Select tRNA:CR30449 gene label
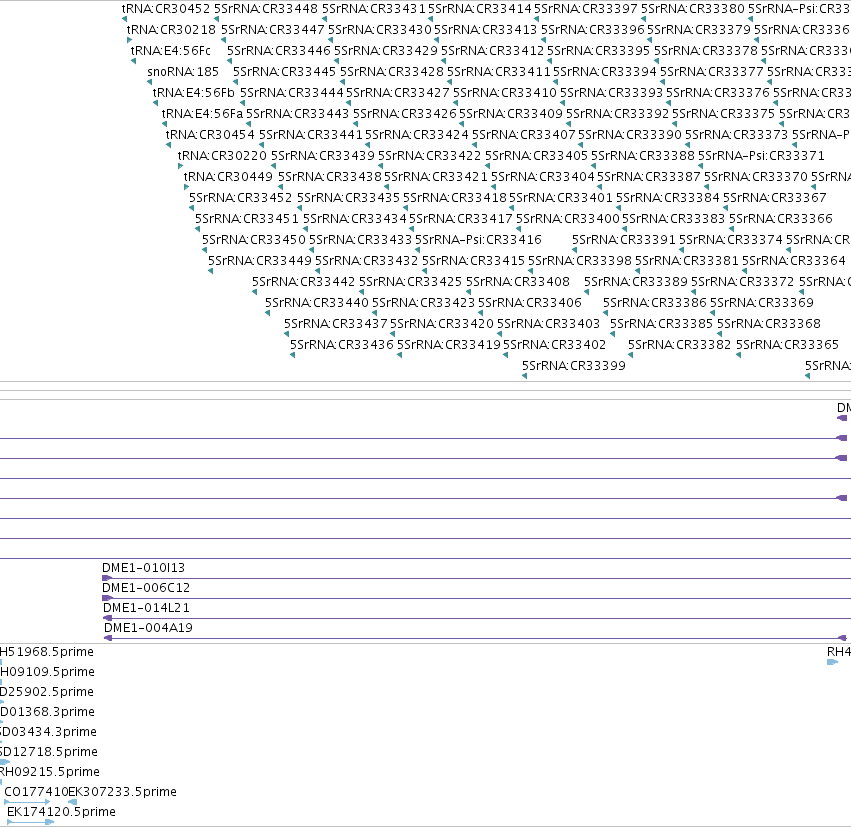Screen dimensions: 851x827 point(228,177)
